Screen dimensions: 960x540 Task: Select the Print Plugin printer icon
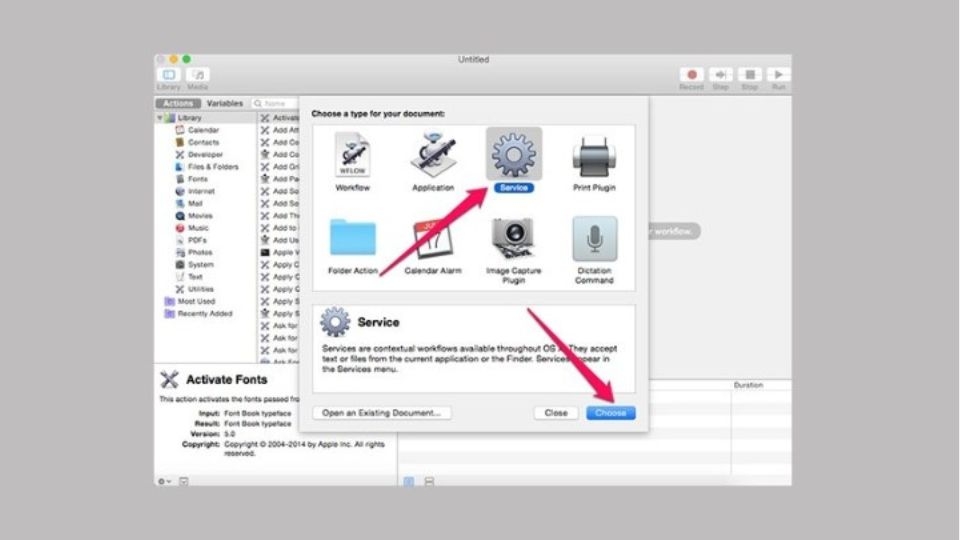[594, 157]
